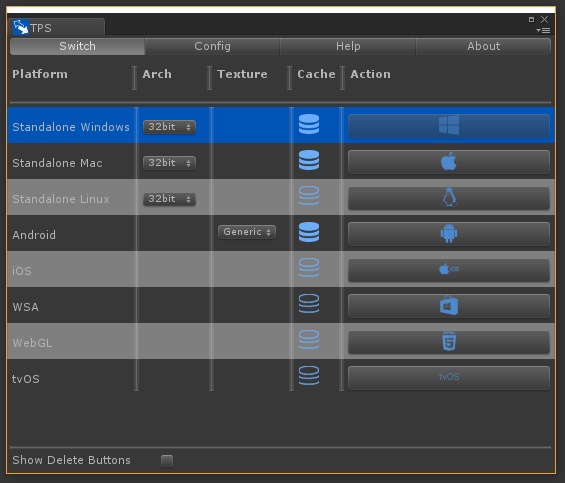Viewport: 565px width, 483px height.
Task: Click the iOS cache icon
Action: (x=309, y=268)
